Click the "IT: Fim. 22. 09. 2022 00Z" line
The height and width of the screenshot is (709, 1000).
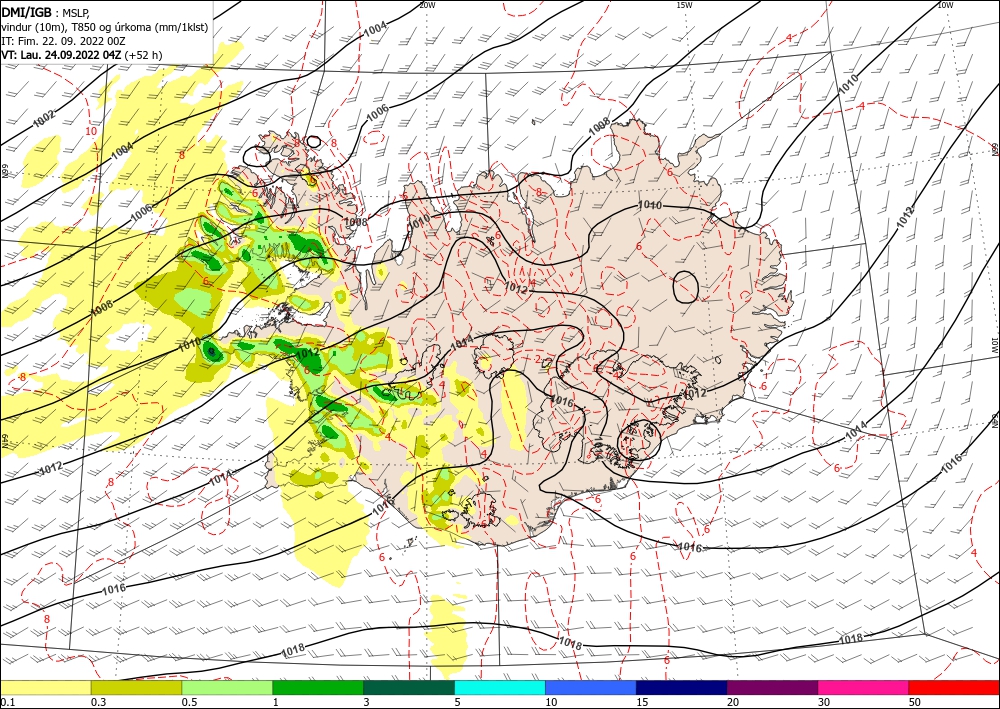coord(64,41)
